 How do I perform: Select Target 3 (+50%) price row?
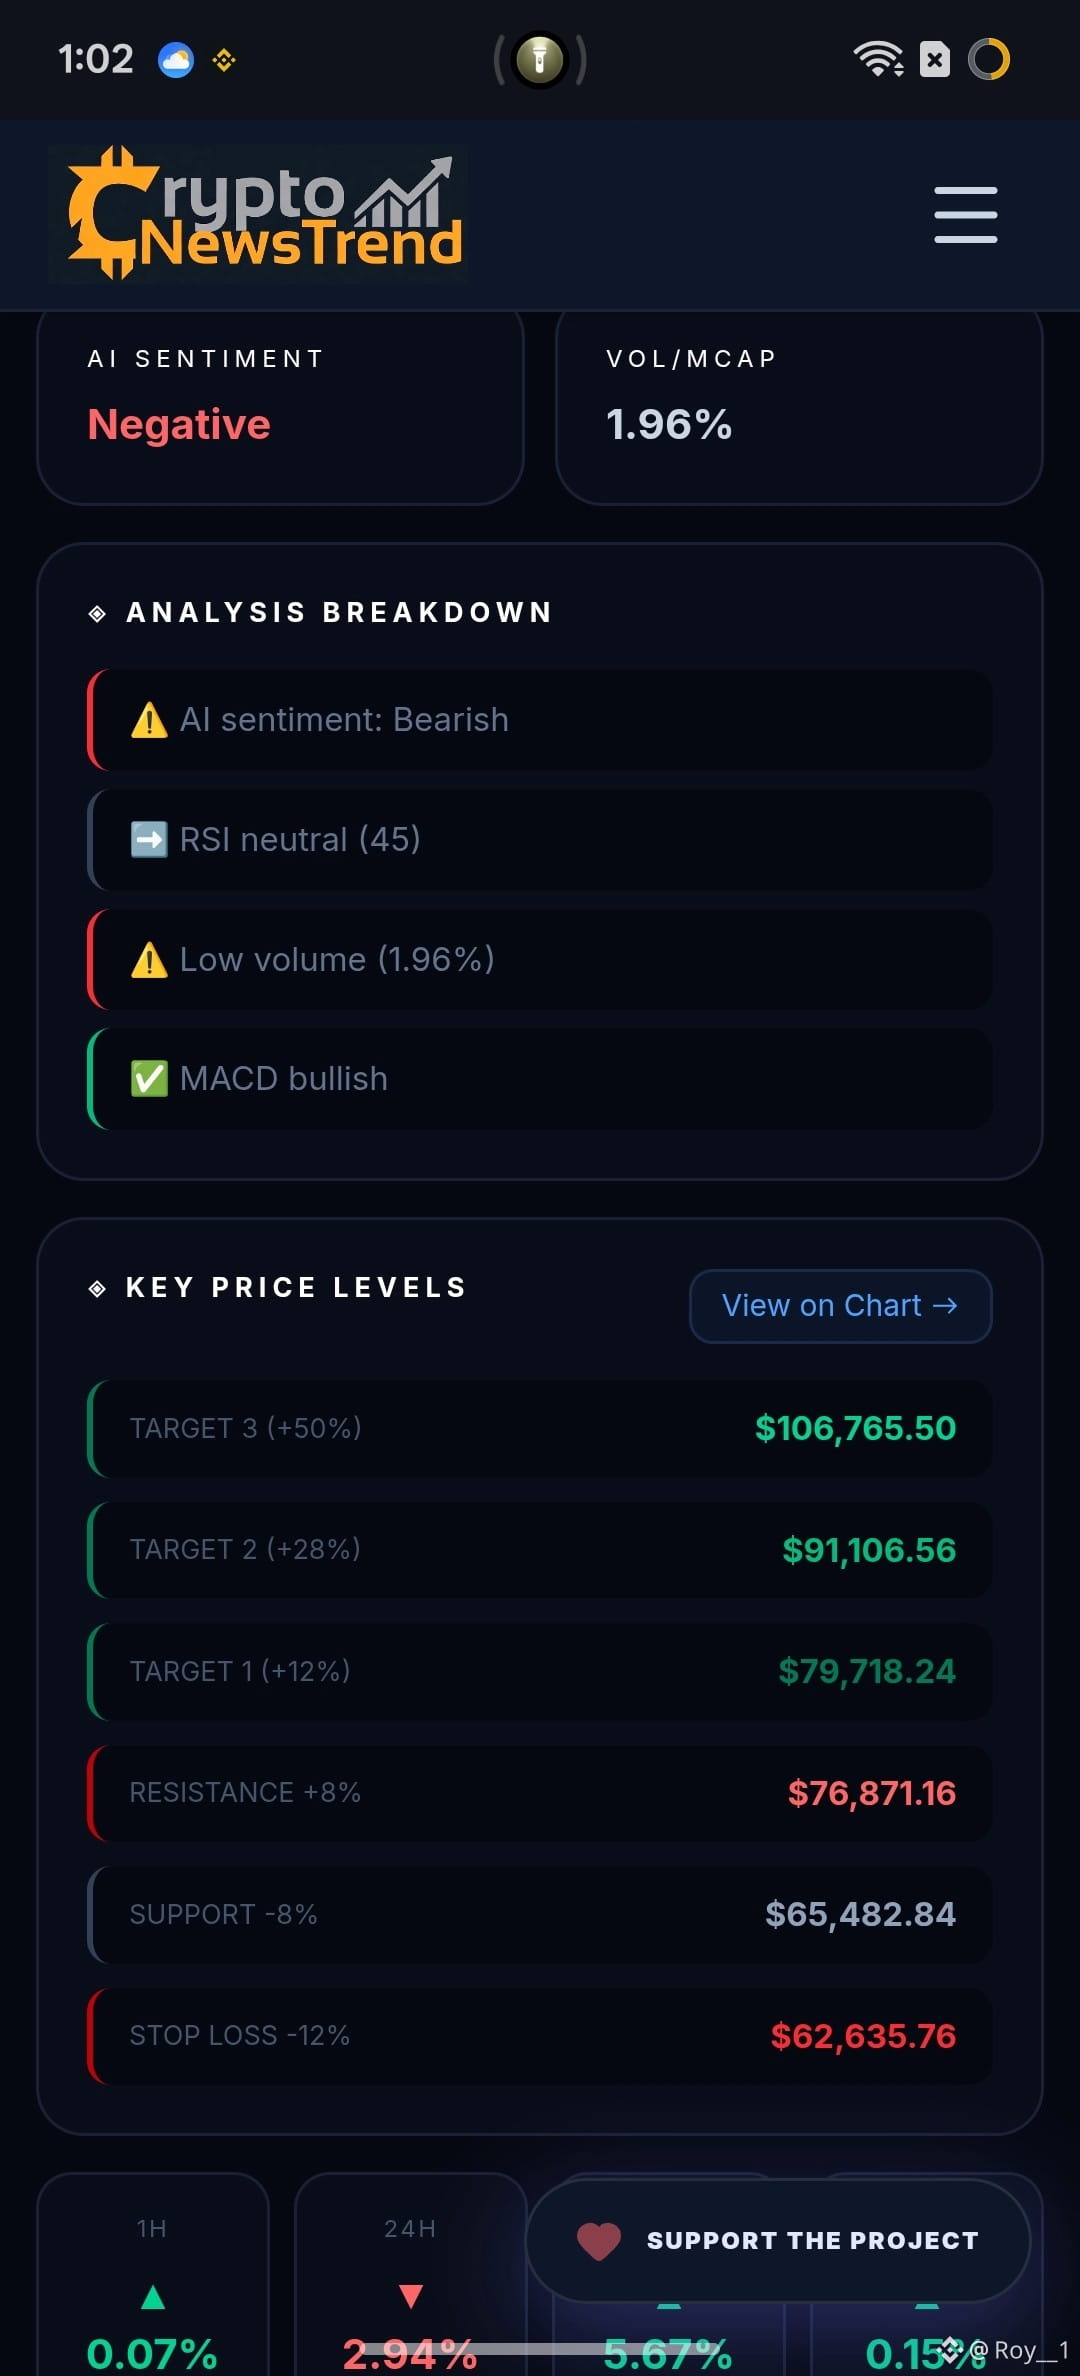pos(540,1428)
